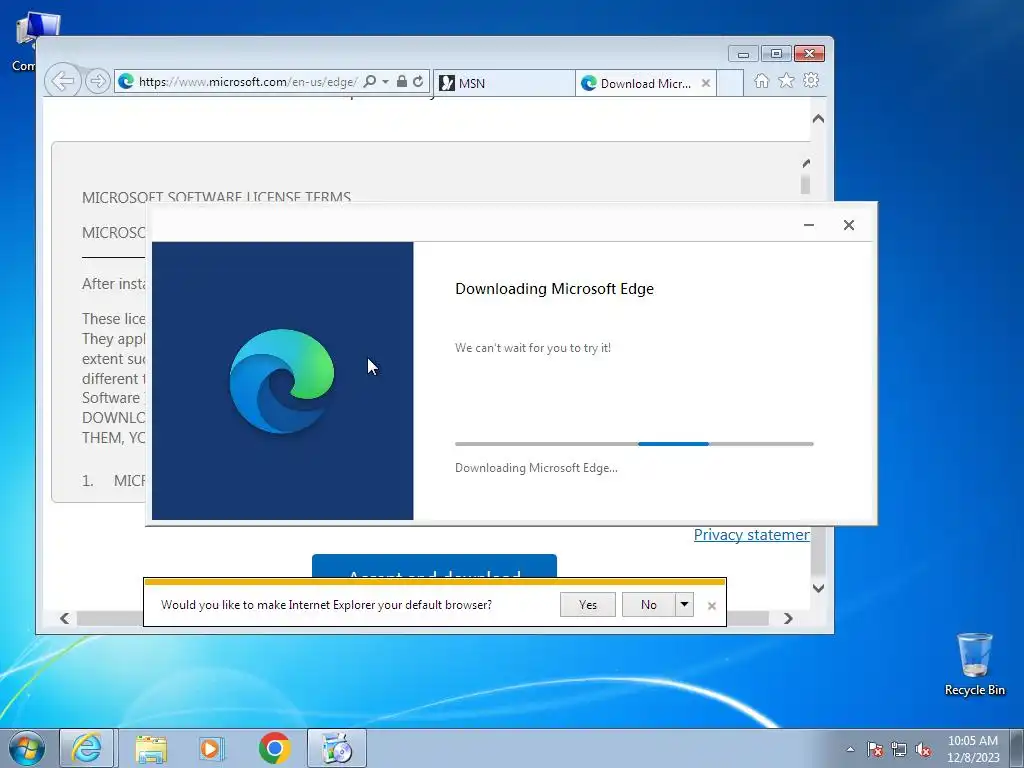Dismiss the default browser notification bar
The image size is (1024, 768).
tap(712, 606)
